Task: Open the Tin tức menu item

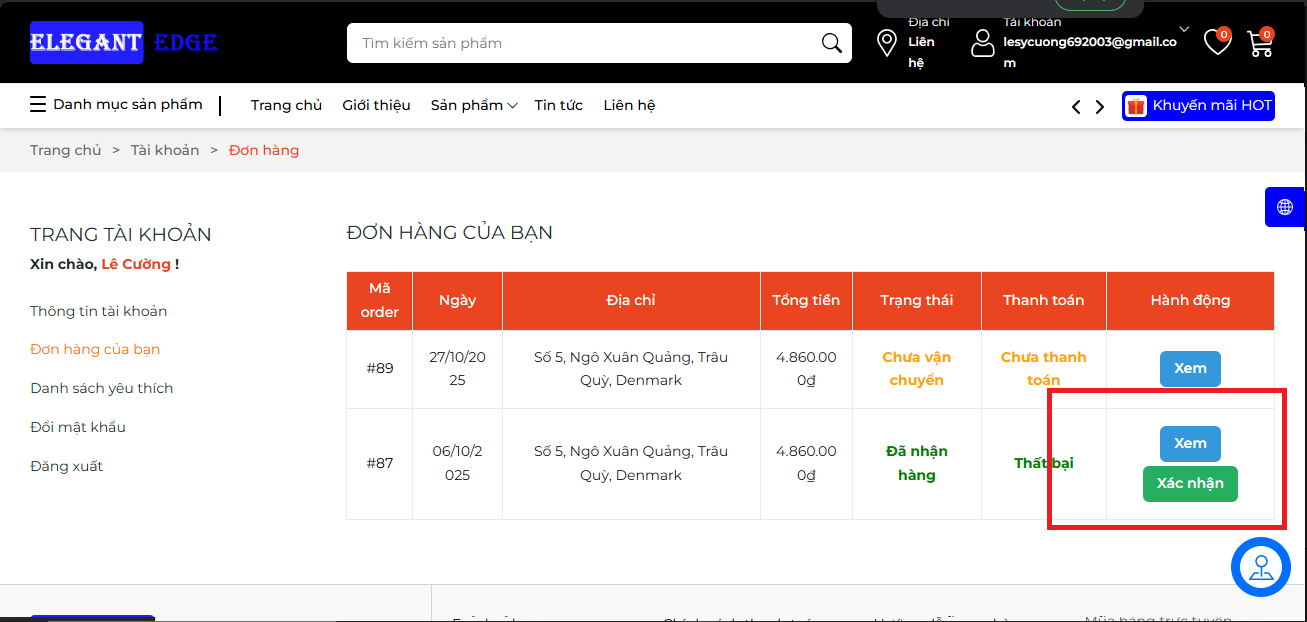Action: 558,105
